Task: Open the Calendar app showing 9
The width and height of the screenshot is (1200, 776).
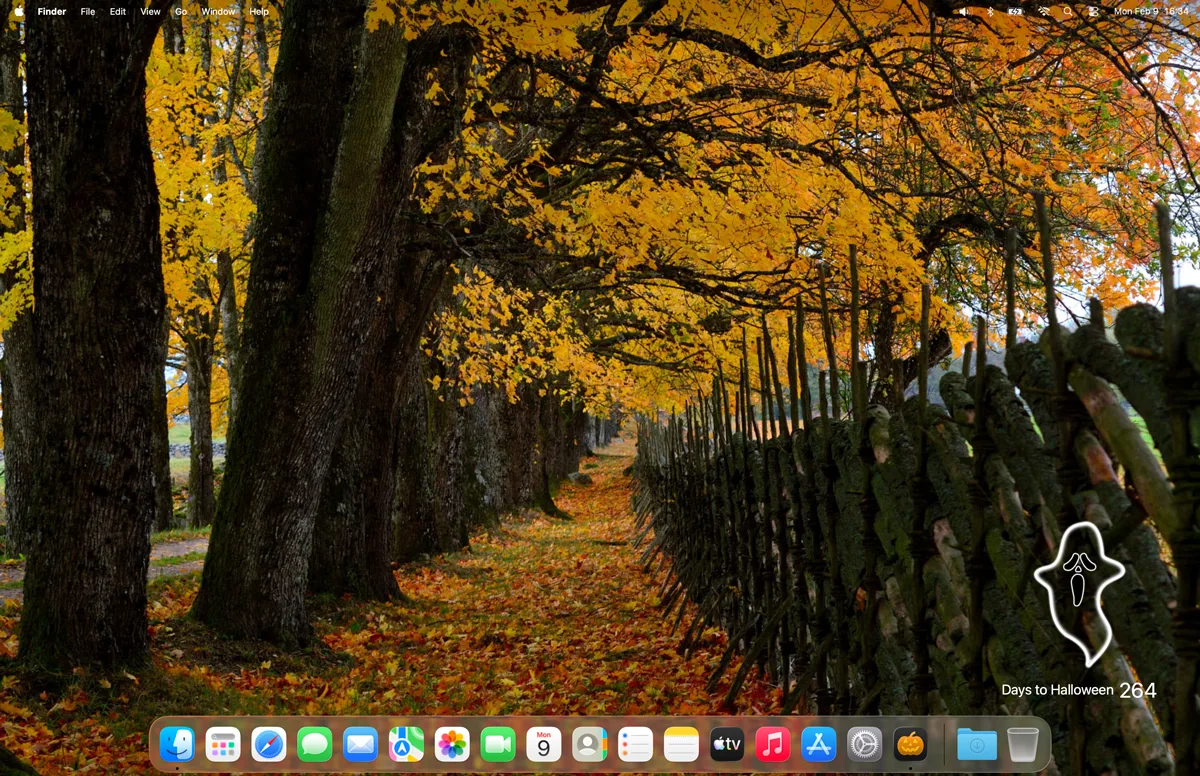Action: click(544, 744)
